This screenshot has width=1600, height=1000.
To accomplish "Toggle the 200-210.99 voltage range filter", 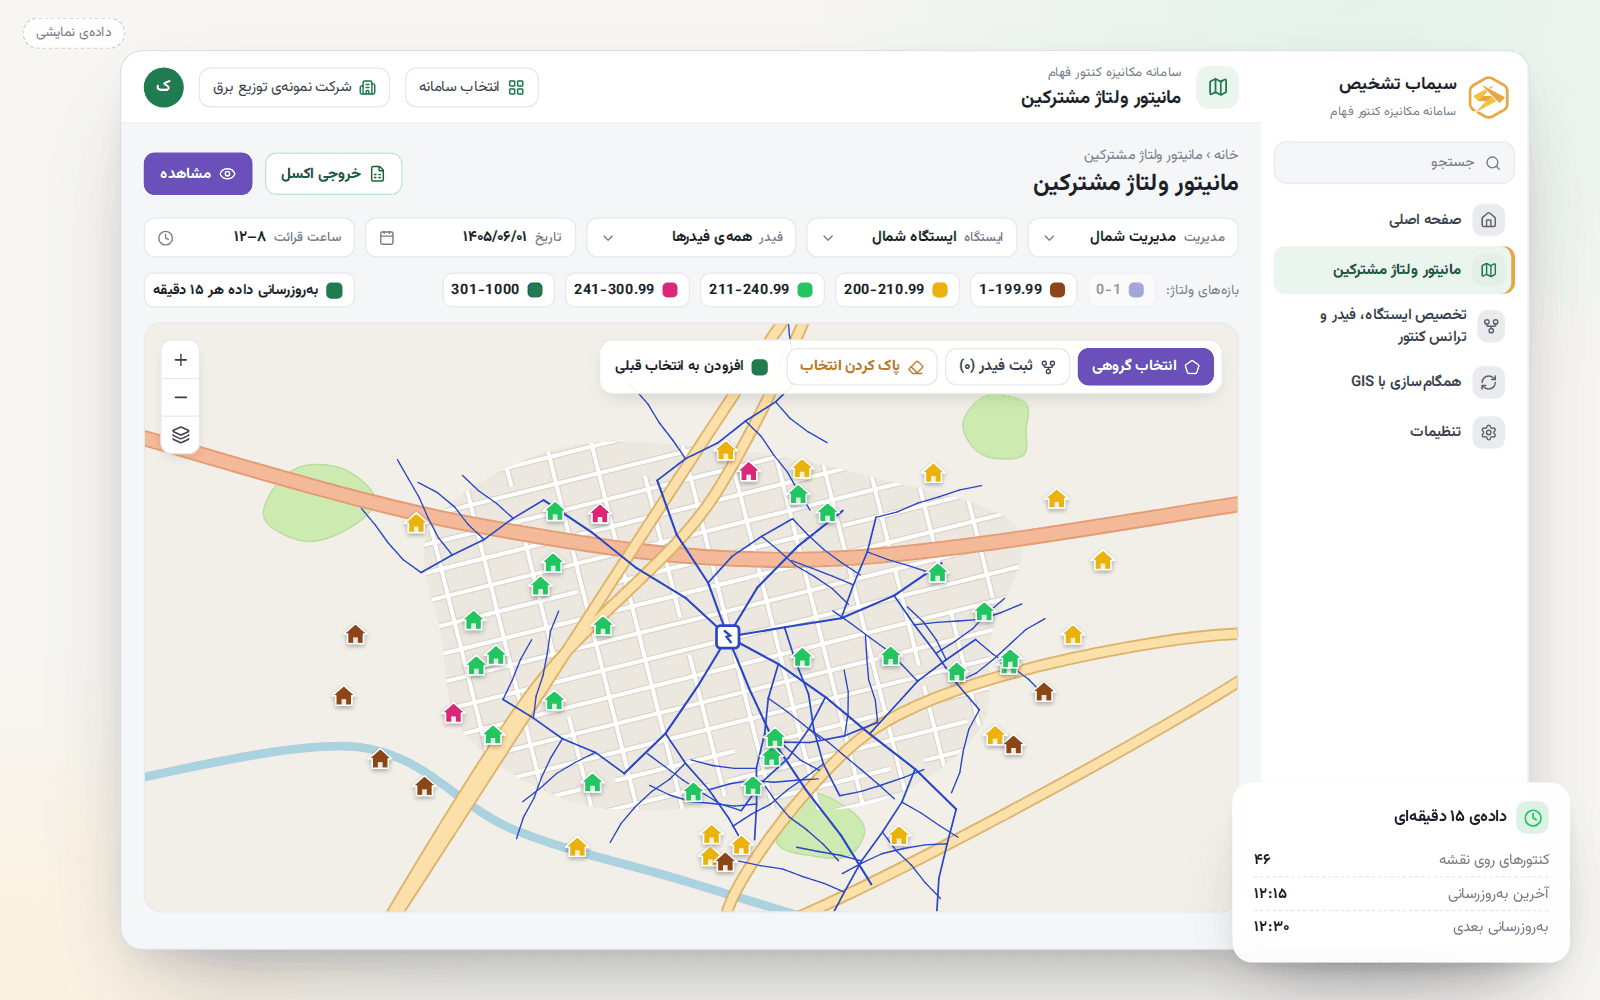I will pos(896,290).
